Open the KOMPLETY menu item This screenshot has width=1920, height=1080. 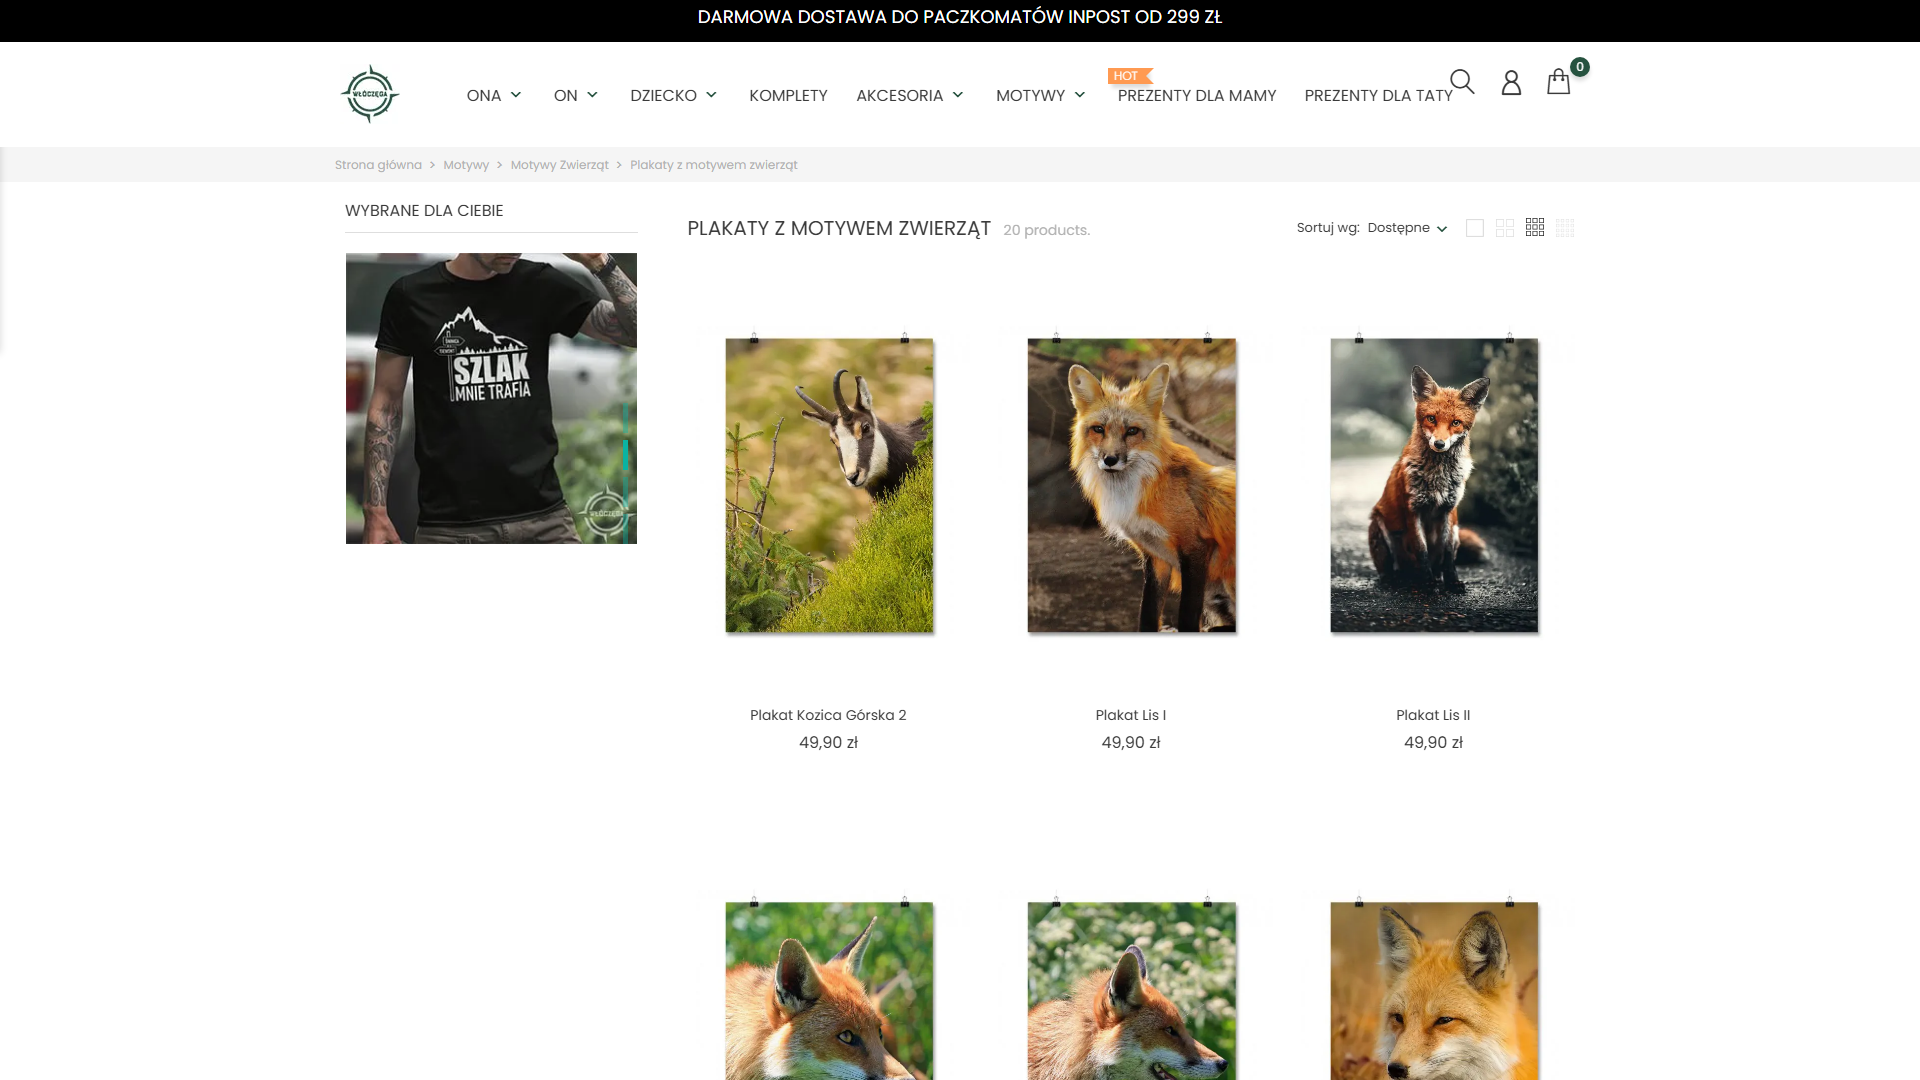tap(788, 95)
